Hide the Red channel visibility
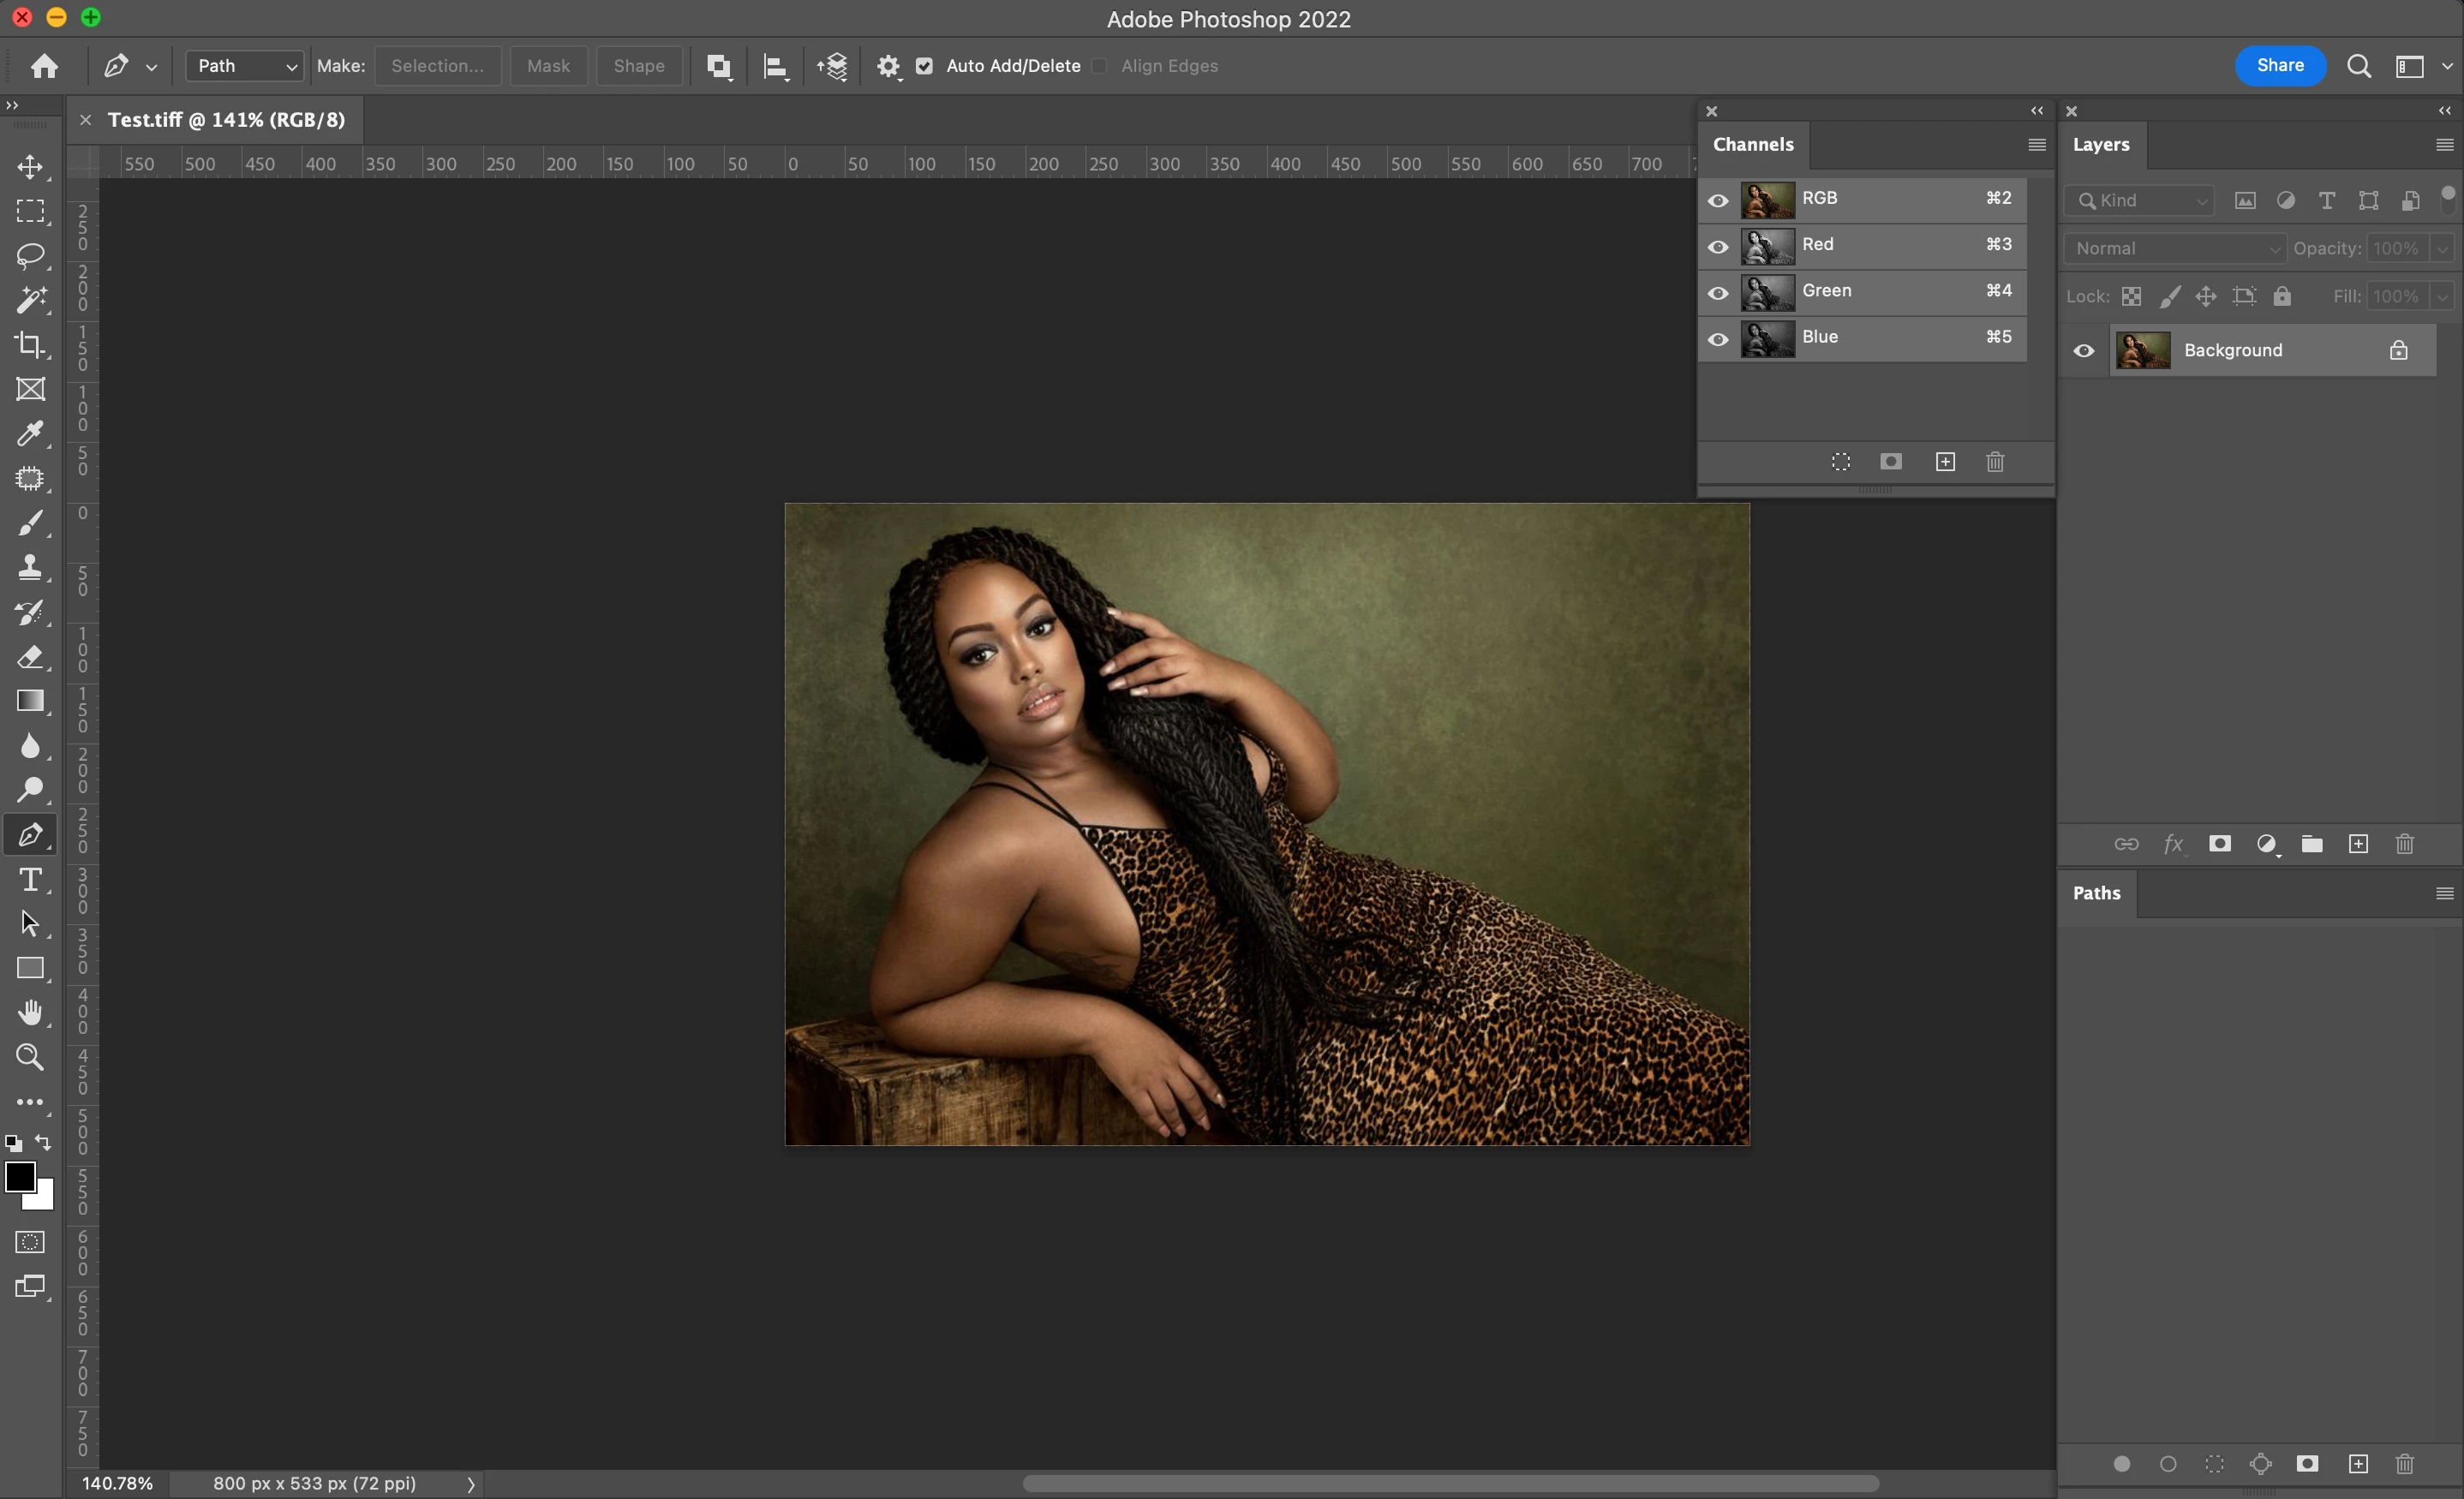 (1718, 246)
